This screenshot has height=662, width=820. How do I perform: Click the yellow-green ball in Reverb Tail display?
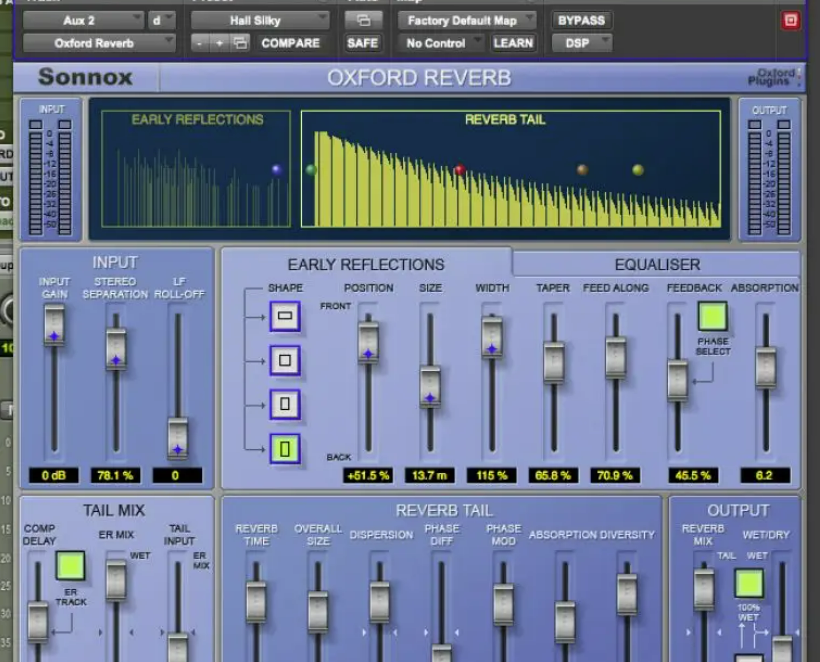(x=638, y=169)
